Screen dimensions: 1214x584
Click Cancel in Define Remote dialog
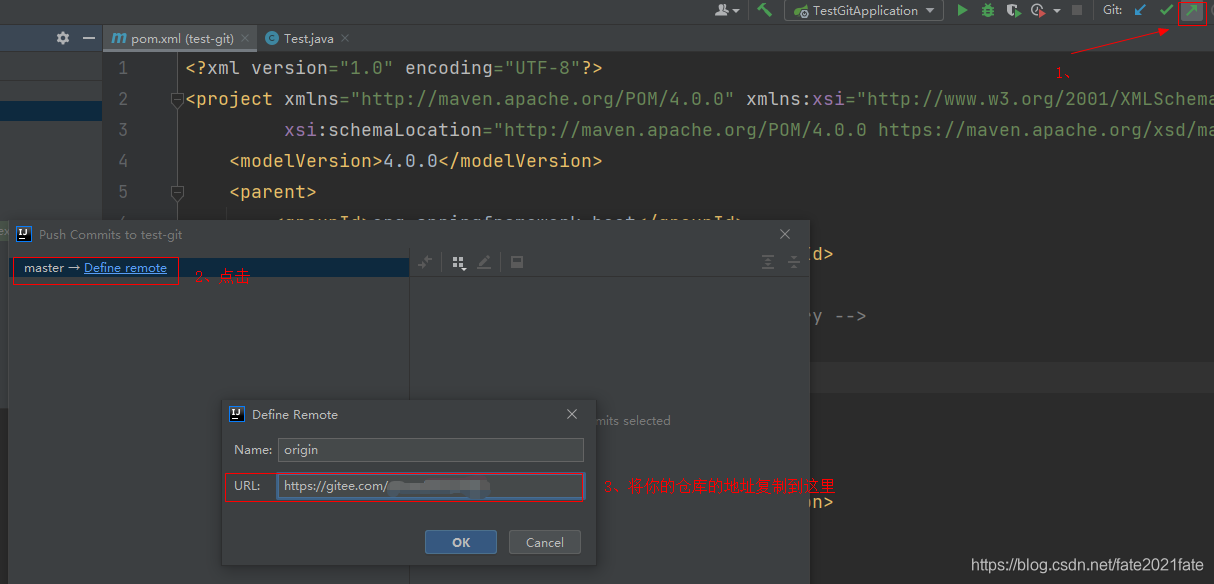click(545, 542)
